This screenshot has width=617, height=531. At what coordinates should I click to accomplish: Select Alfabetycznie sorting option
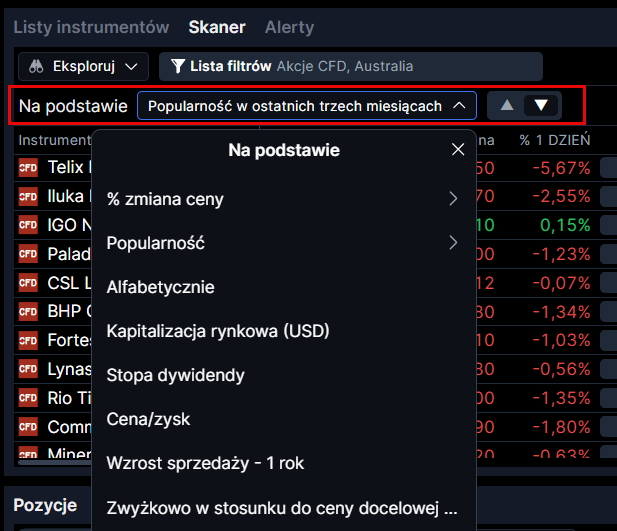click(160, 287)
